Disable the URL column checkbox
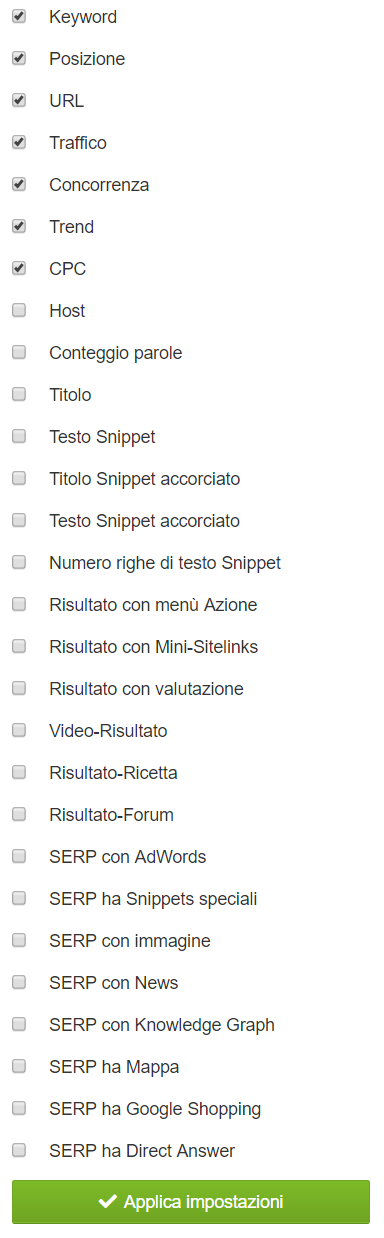This screenshot has width=384, height=1238. click(19, 100)
